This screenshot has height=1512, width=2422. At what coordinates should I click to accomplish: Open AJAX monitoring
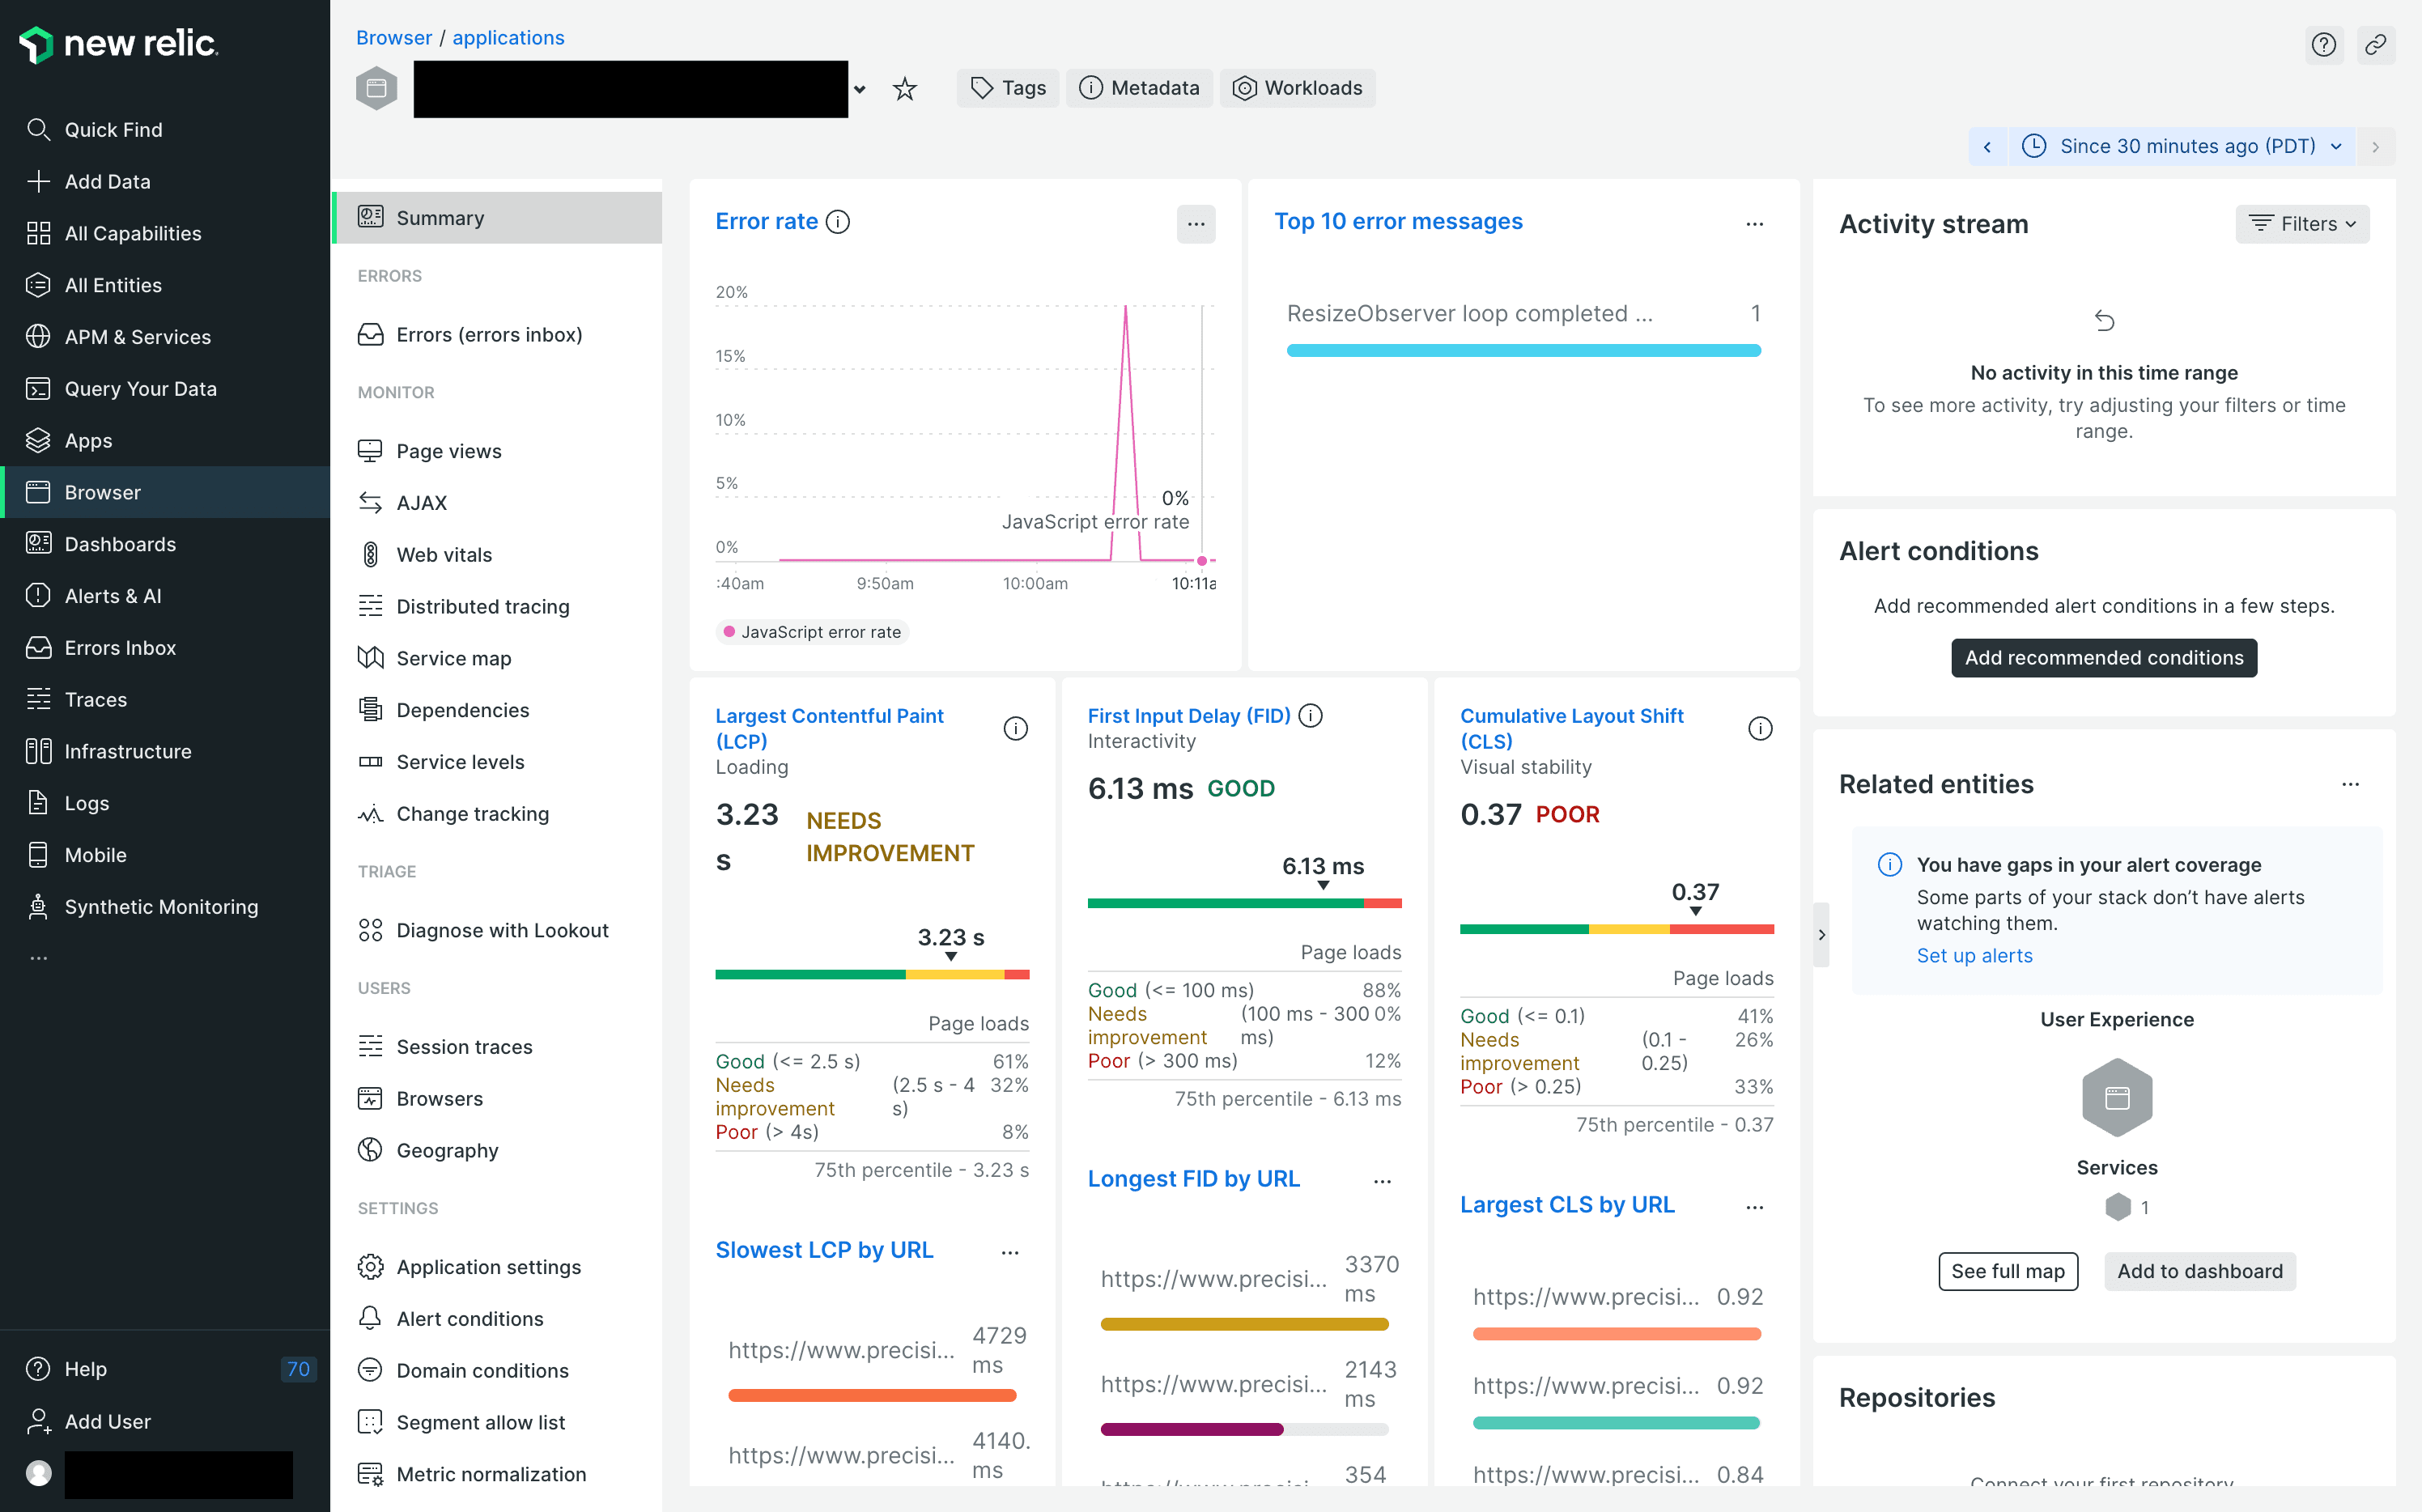[x=402, y=503]
